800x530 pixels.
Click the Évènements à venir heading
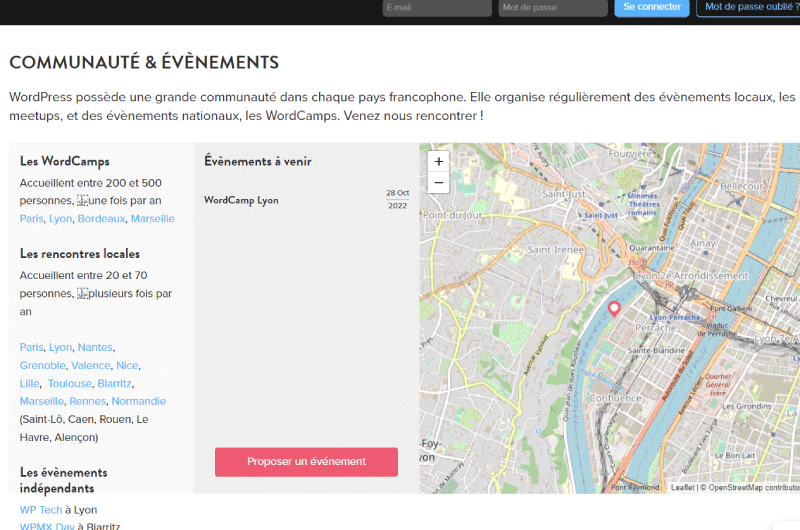pyautogui.click(x=258, y=161)
